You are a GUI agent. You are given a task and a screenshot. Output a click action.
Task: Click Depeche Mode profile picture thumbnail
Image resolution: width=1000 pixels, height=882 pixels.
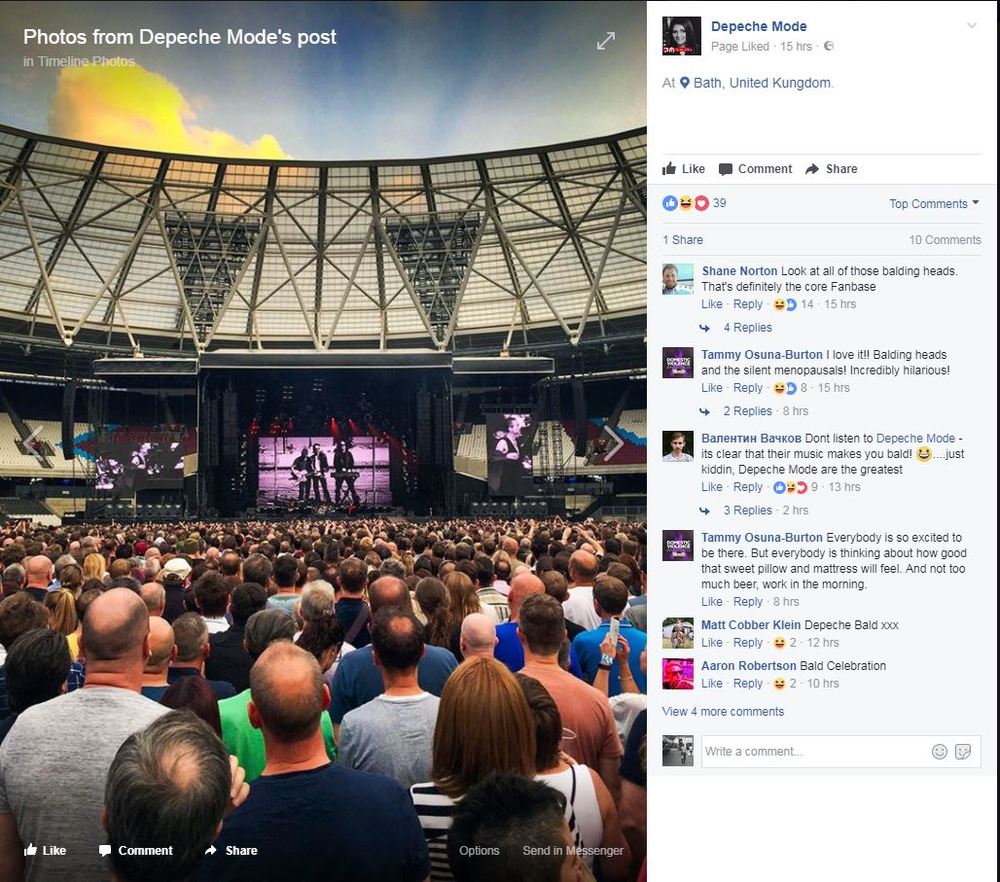(x=681, y=36)
